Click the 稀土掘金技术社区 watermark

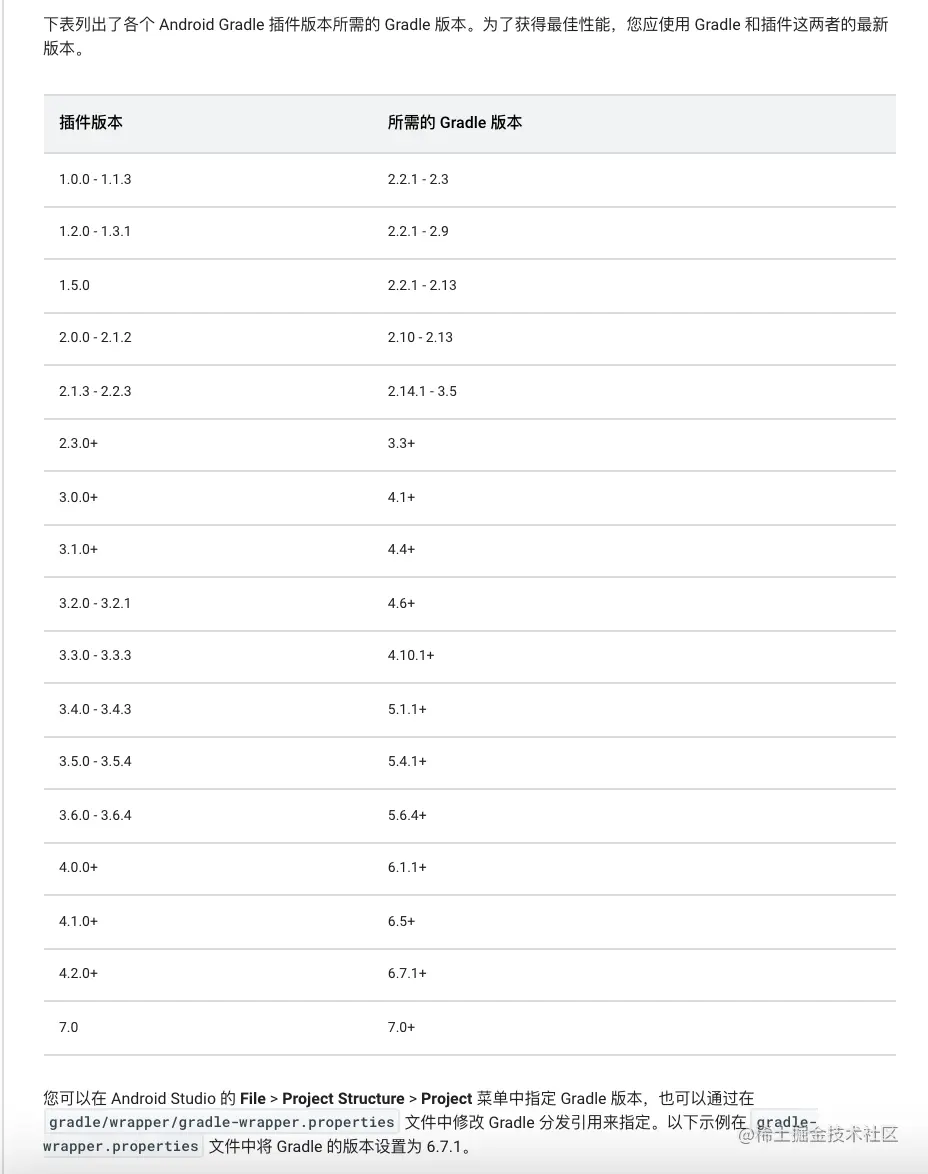pyautogui.click(x=818, y=1134)
